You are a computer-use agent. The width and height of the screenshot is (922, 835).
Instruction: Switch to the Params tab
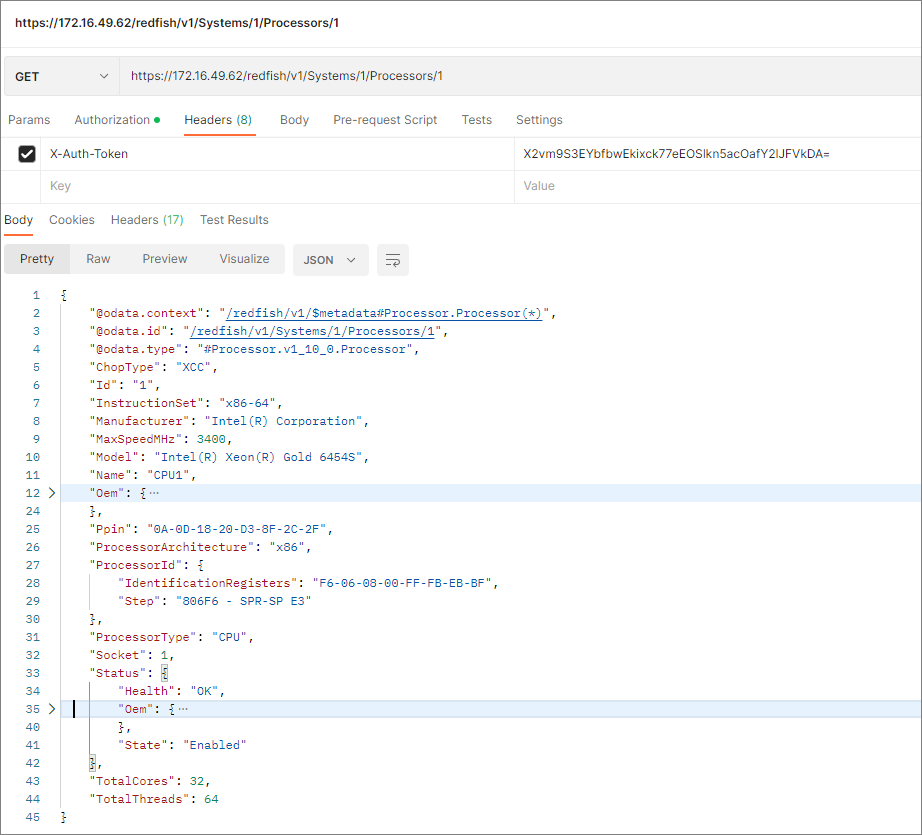[29, 120]
